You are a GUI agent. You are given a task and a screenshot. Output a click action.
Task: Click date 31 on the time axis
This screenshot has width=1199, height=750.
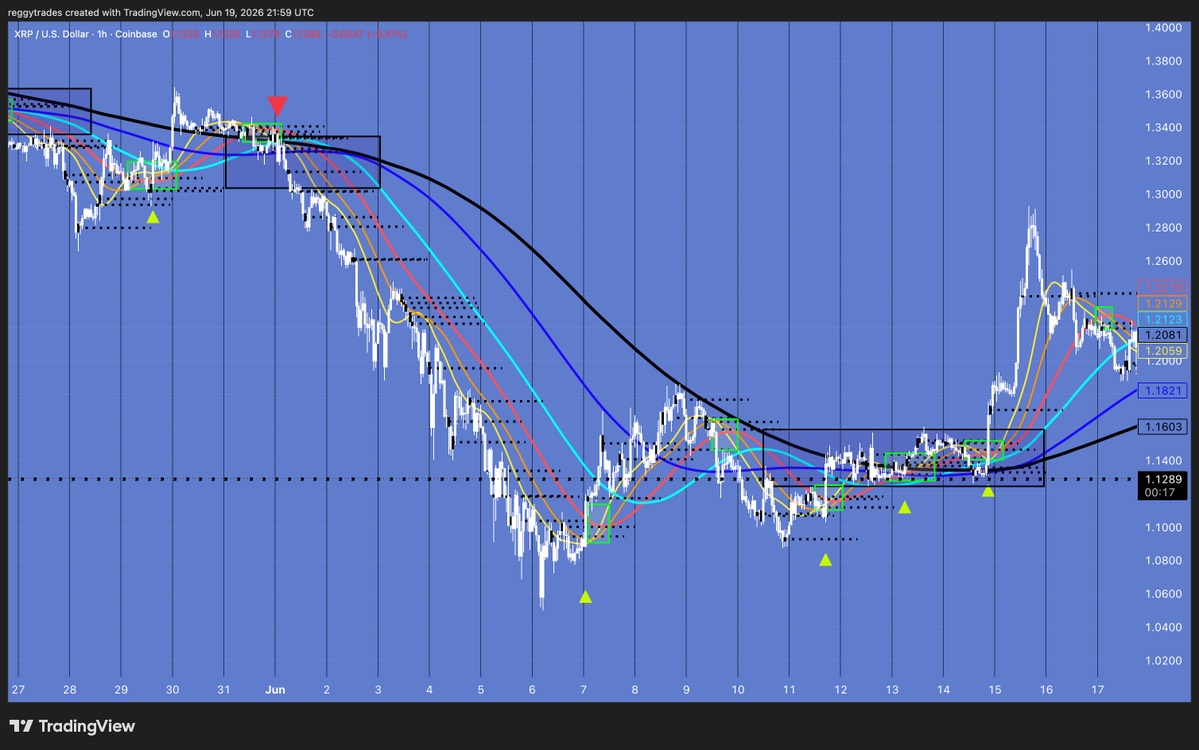223,690
